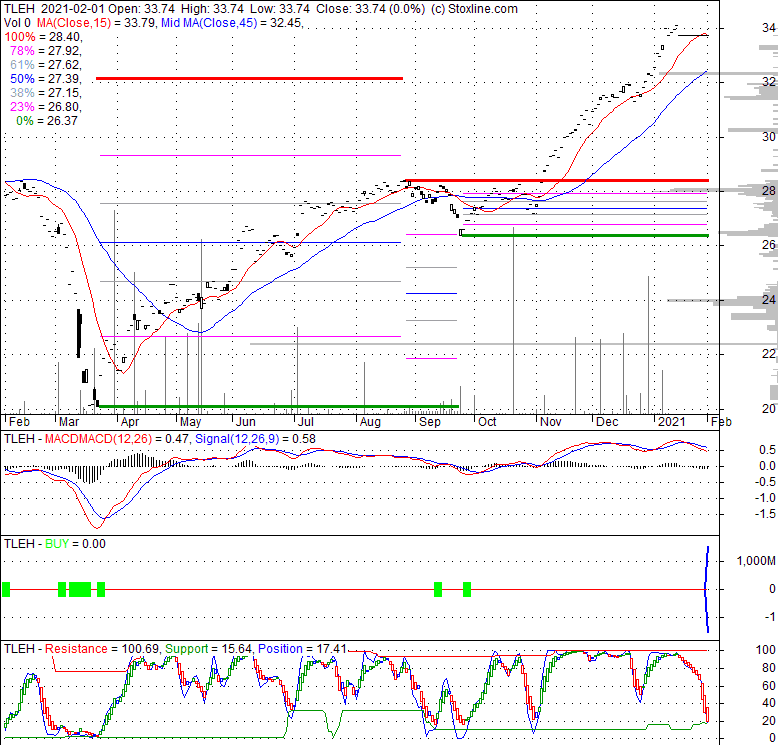Screen dimensions: 780x745
Task: Click the price axis label 24
Action: click(x=769, y=299)
